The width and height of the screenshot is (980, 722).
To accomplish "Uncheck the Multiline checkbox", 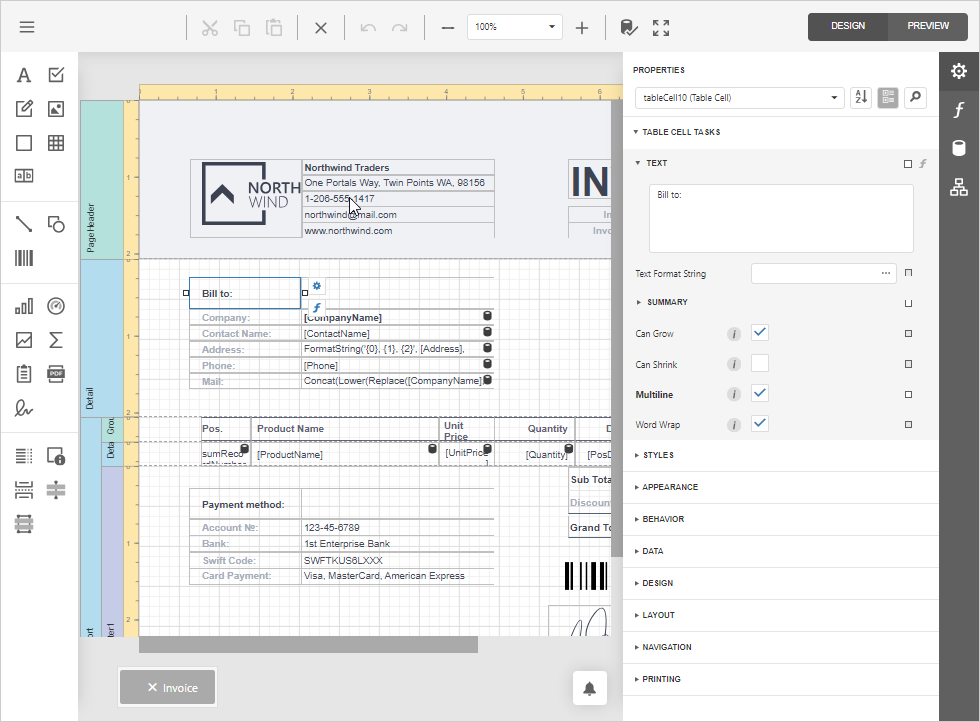I will 760,393.
